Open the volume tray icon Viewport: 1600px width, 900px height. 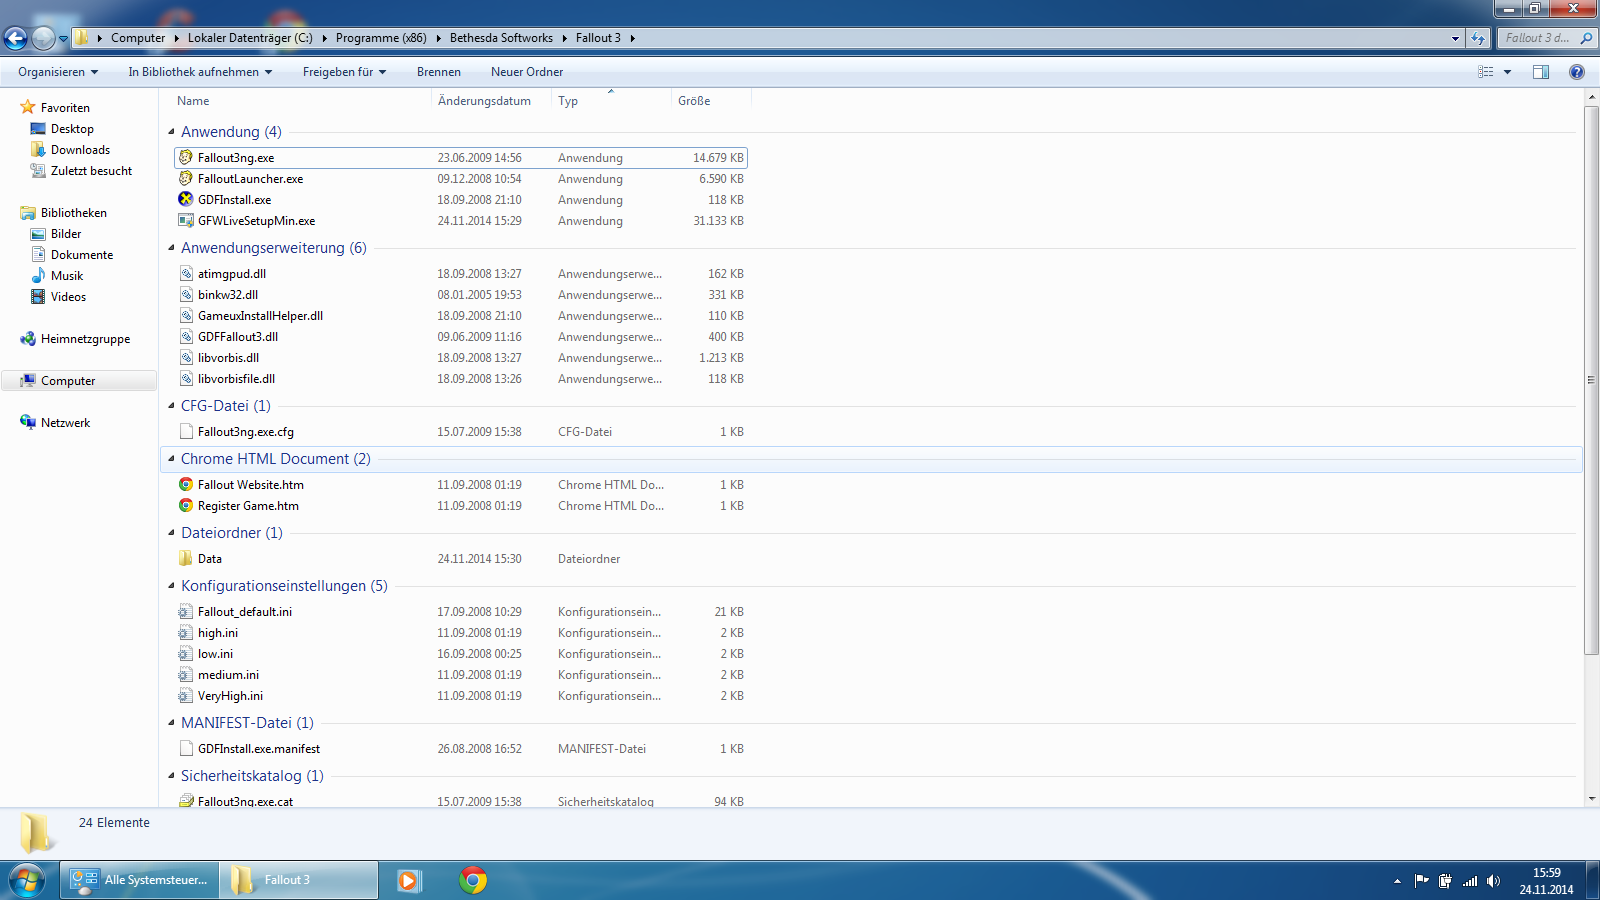tap(1493, 881)
